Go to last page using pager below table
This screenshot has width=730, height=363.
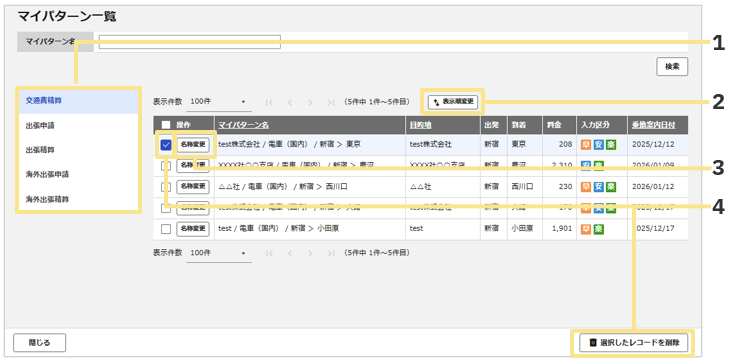pos(331,253)
